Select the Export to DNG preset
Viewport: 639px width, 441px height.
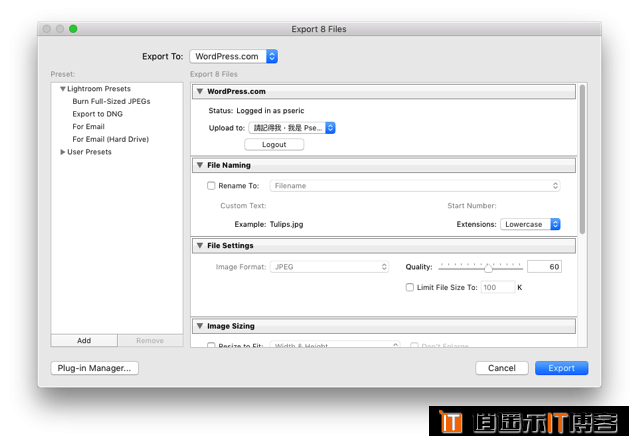(97, 114)
